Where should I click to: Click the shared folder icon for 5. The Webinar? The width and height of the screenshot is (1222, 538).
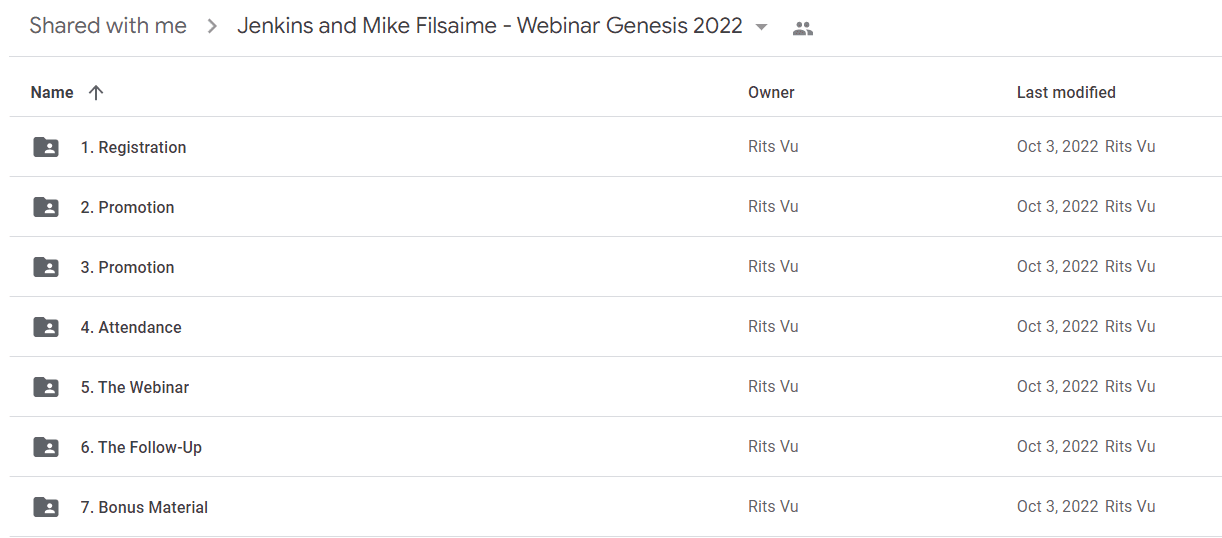point(46,387)
